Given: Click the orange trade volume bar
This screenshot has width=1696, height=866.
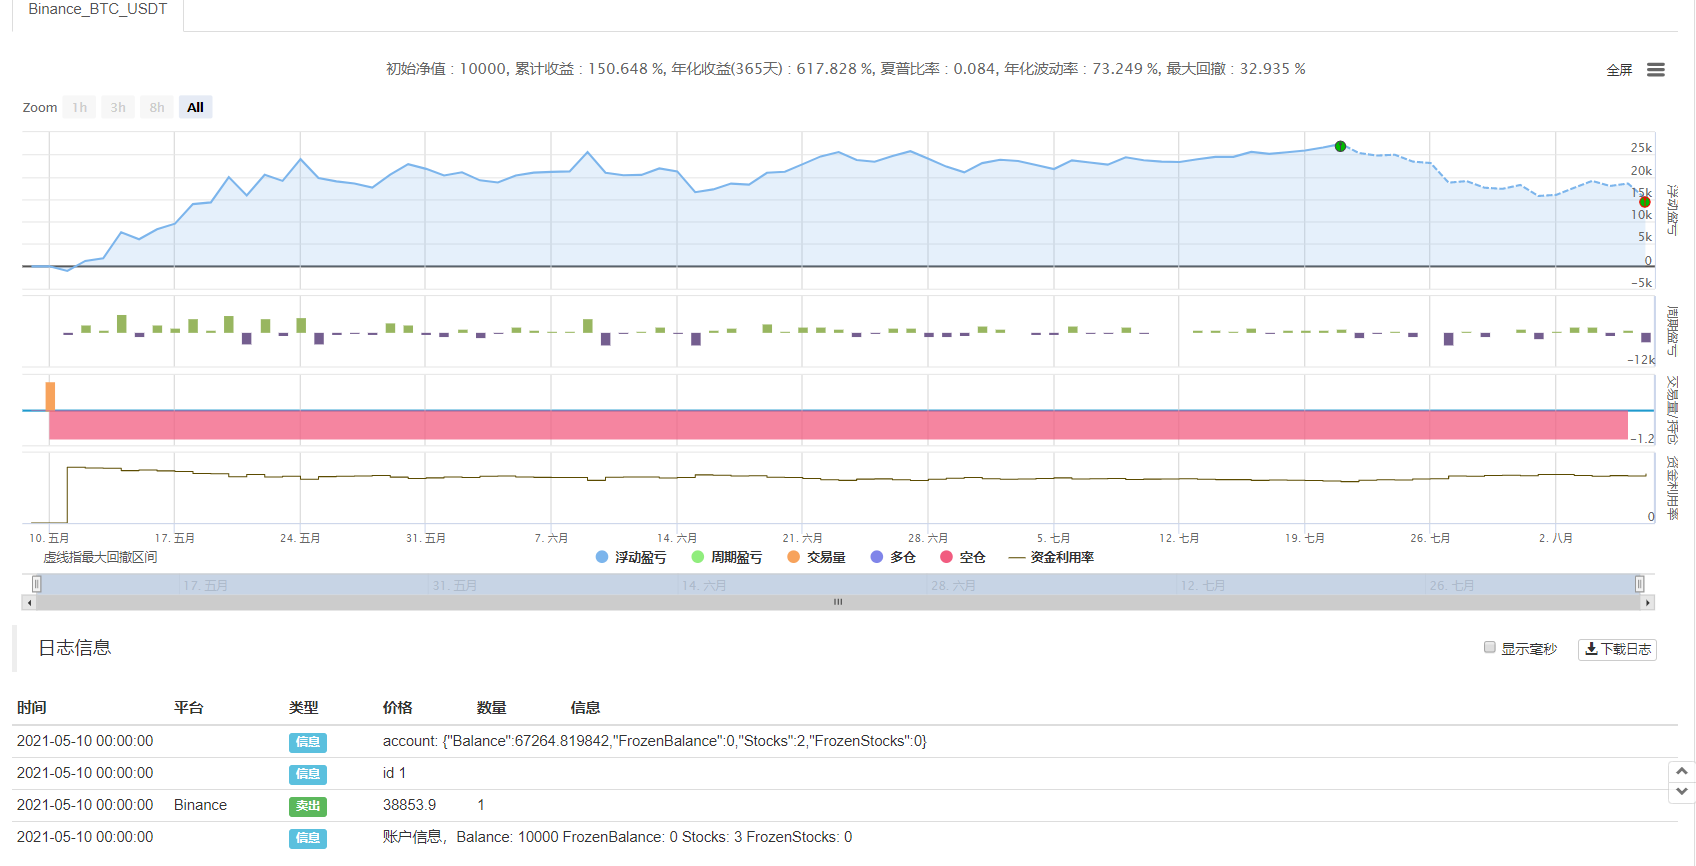Looking at the screenshot, I should (x=50, y=396).
